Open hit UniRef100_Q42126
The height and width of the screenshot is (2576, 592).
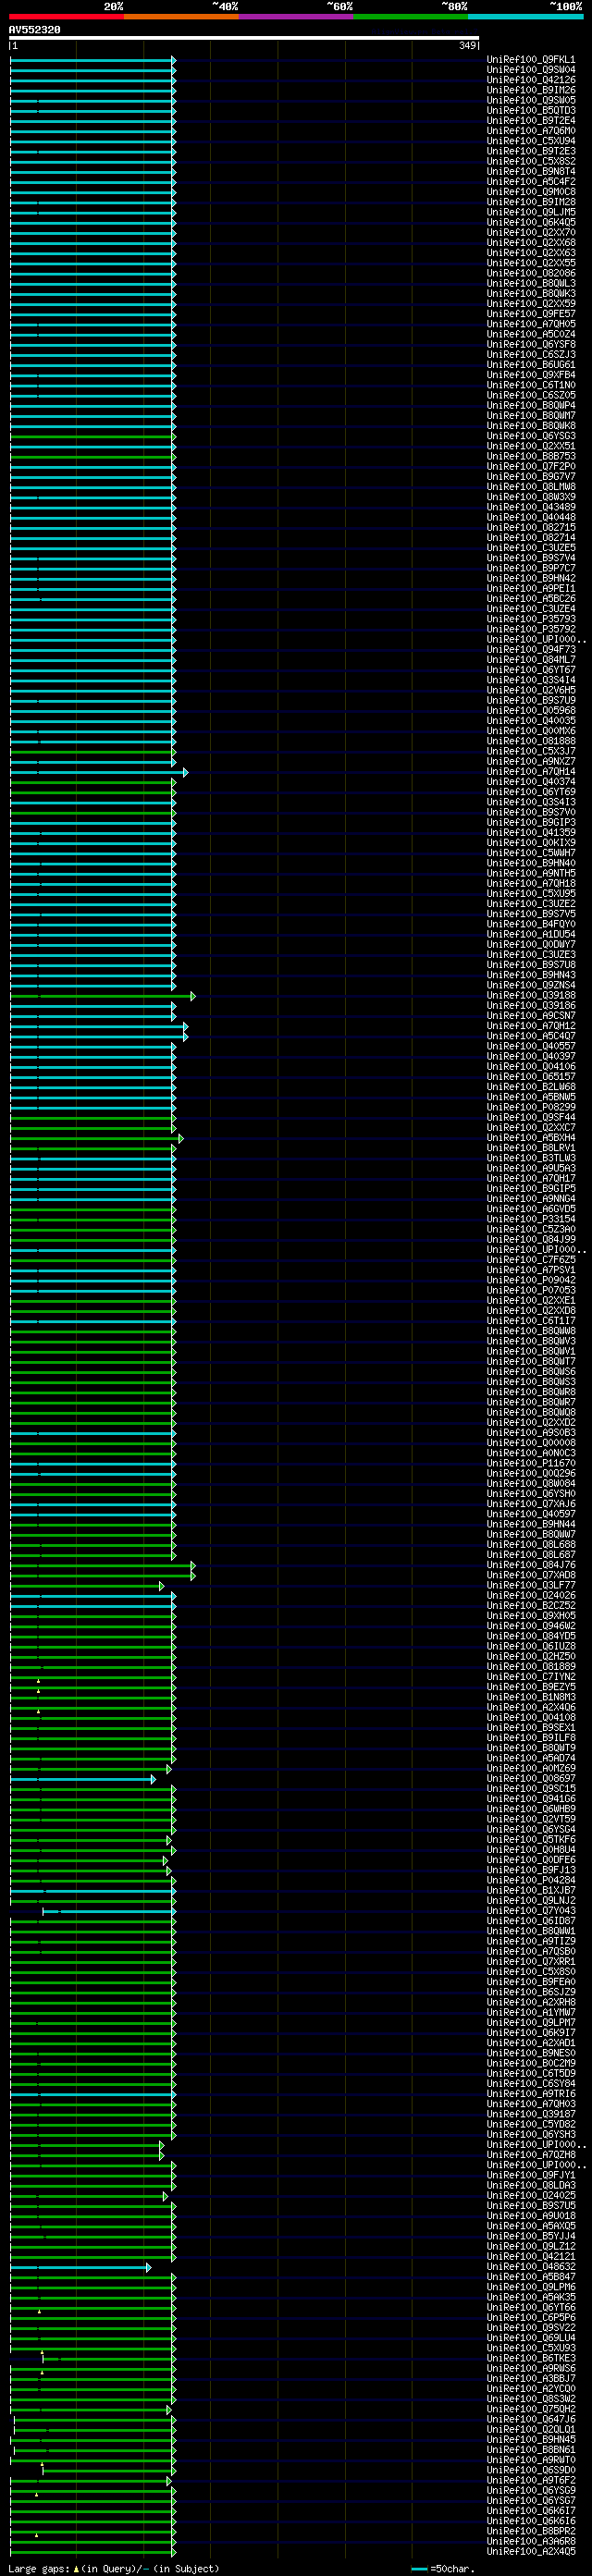[x=531, y=80]
